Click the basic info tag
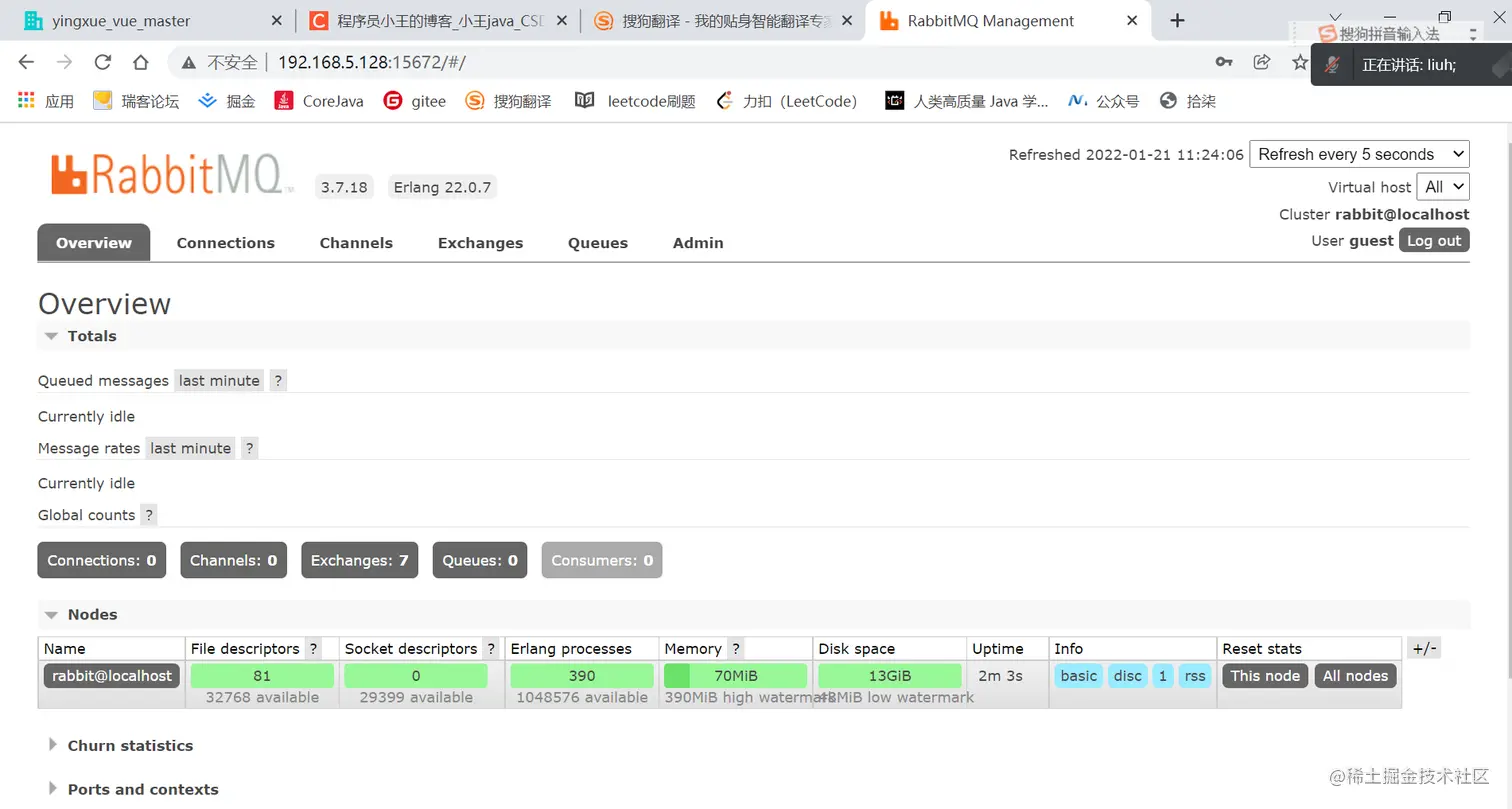1512x809 pixels. click(x=1079, y=675)
